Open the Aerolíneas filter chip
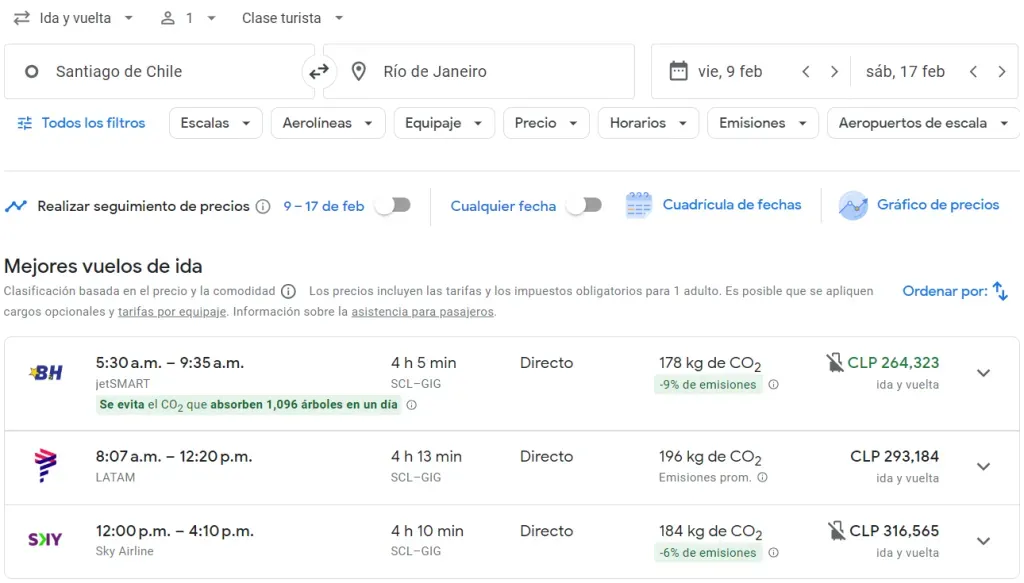1024x583 pixels. click(x=327, y=123)
